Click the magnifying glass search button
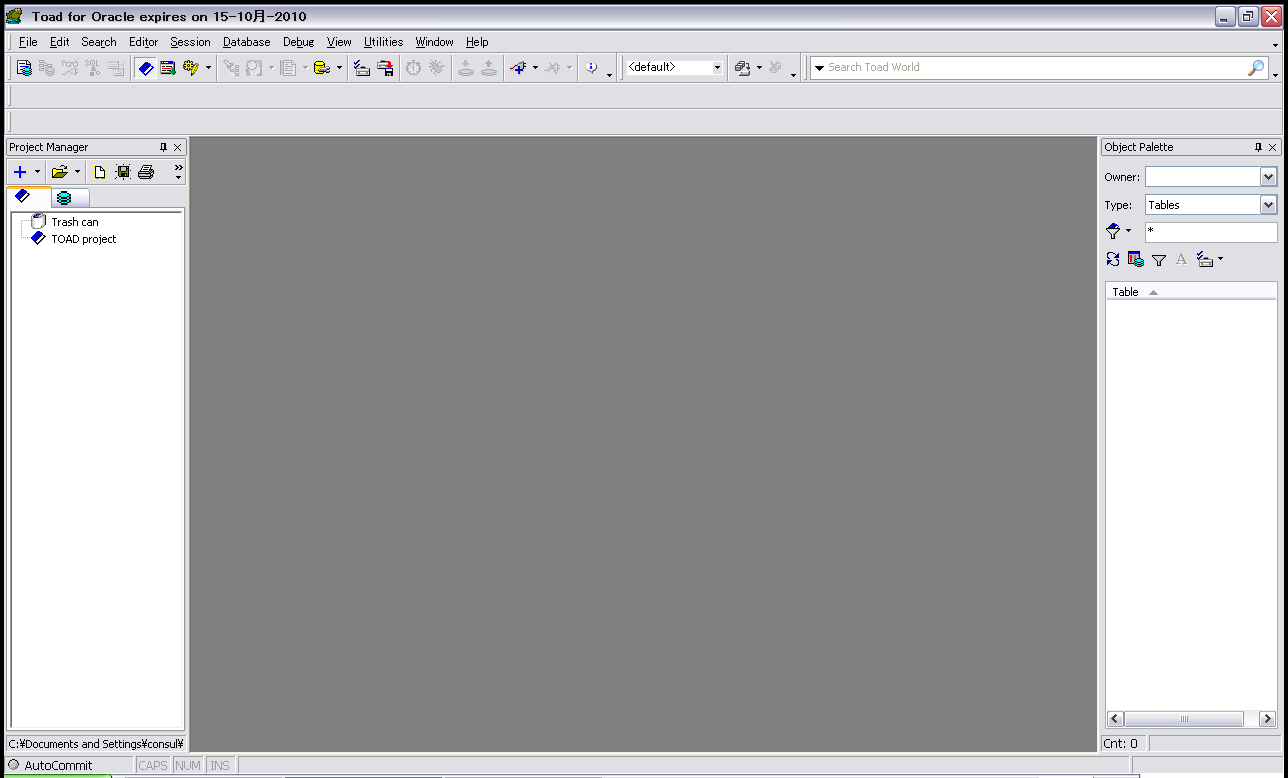The height and width of the screenshot is (778, 1288). click(1256, 67)
